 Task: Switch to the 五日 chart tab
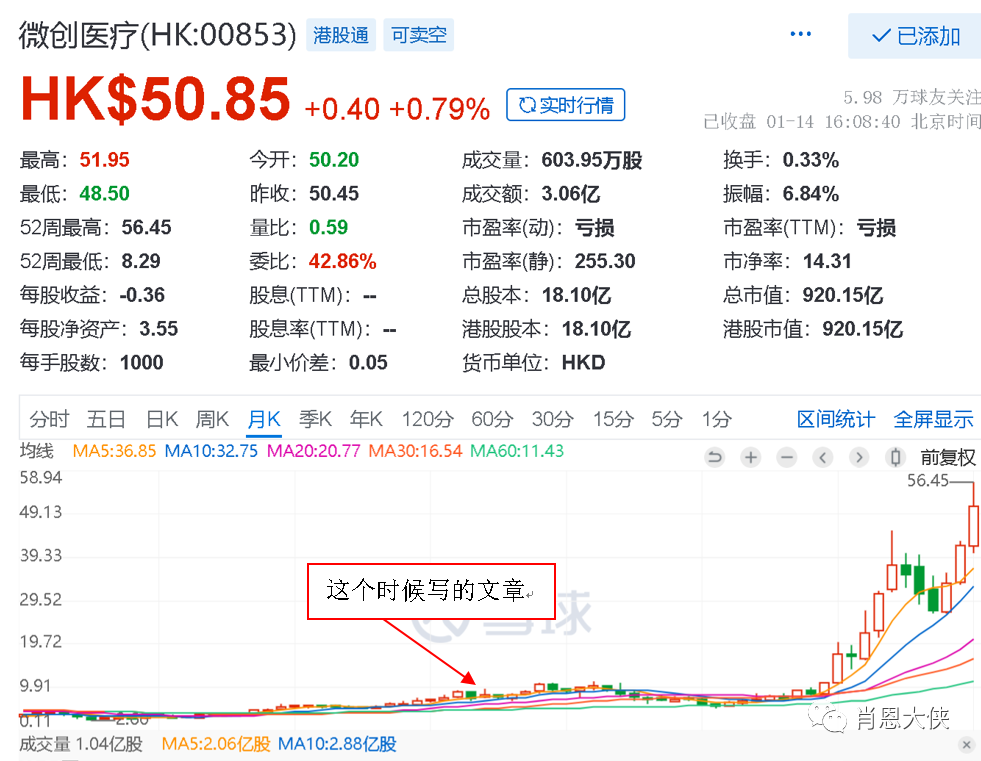pos(106,419)
